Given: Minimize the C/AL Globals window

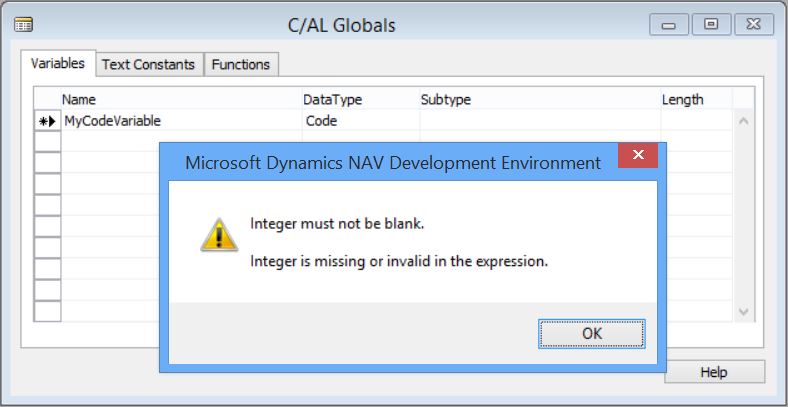Looking at the screenshot, I should (x=669, y=25).
